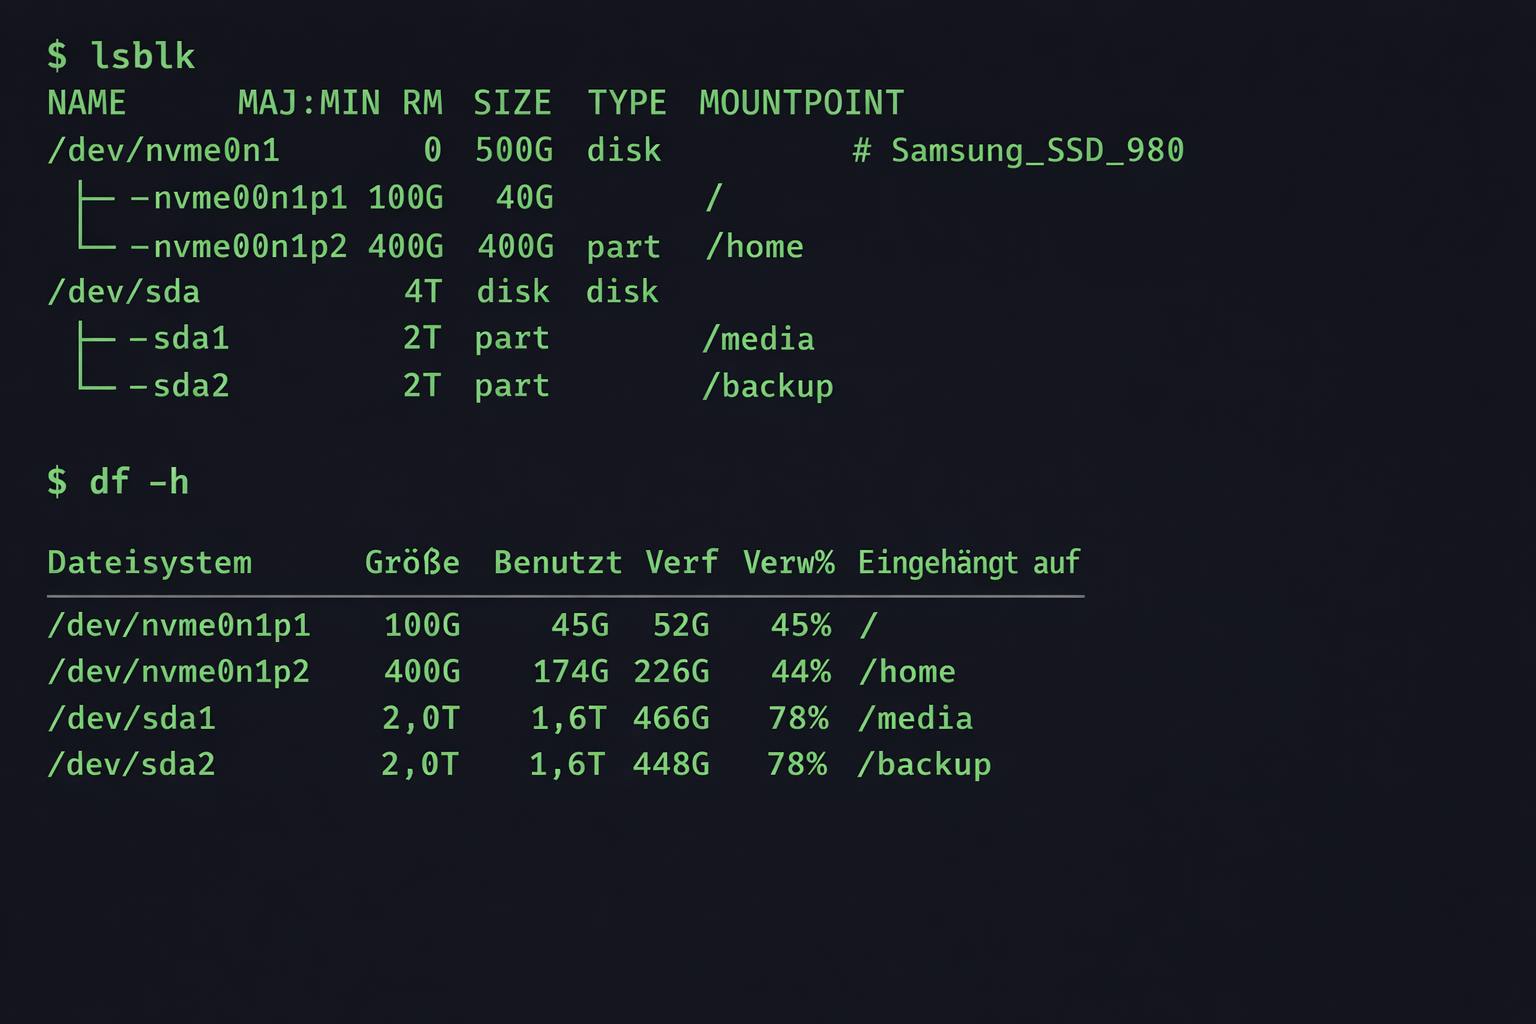Select the MOUNTPOINT column header
The image size is (1536, 1024).
(801, 101)
